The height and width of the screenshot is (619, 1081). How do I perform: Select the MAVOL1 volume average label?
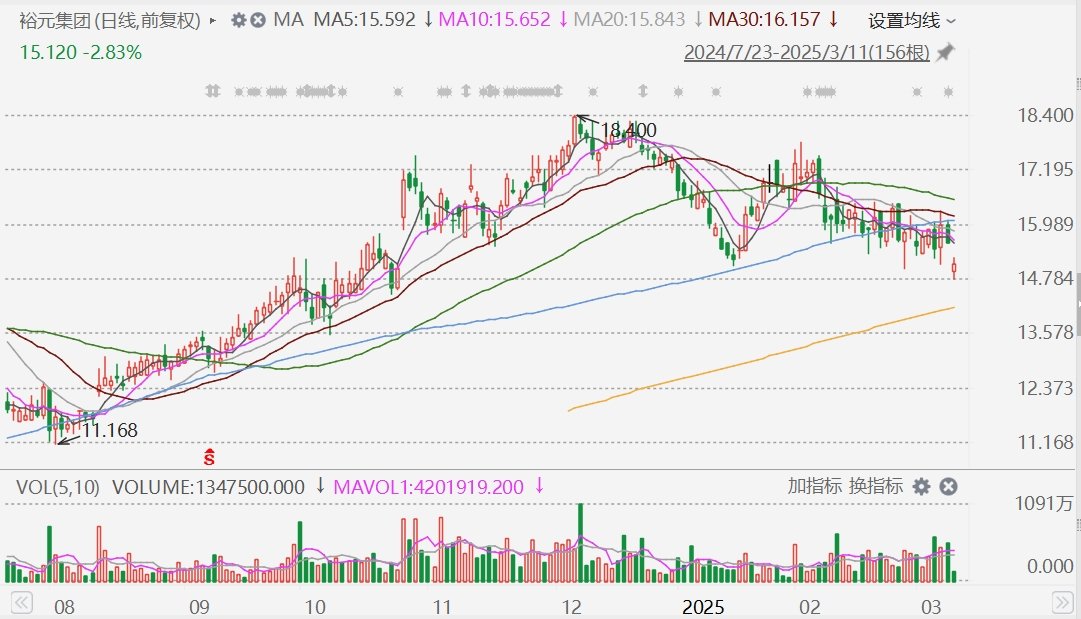pyautogui.click(x=428, y=487)
